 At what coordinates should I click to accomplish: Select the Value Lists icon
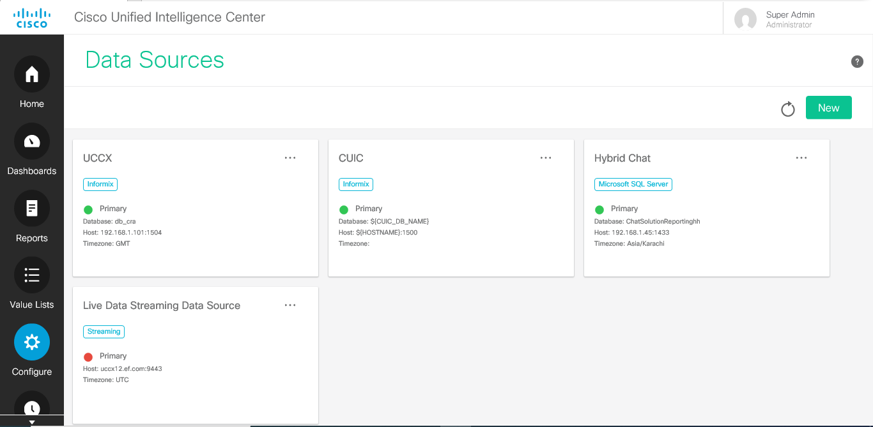[x=31, y=275]
